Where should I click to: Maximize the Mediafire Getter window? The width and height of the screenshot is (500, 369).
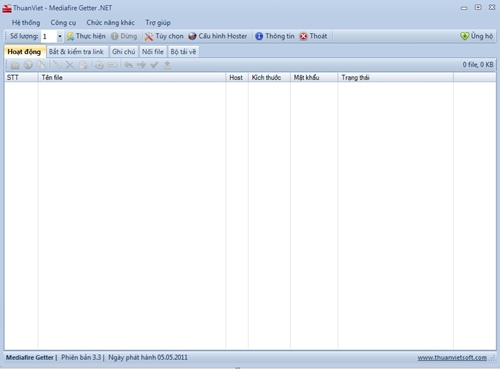pyautogui.click(x=478, y=7)
